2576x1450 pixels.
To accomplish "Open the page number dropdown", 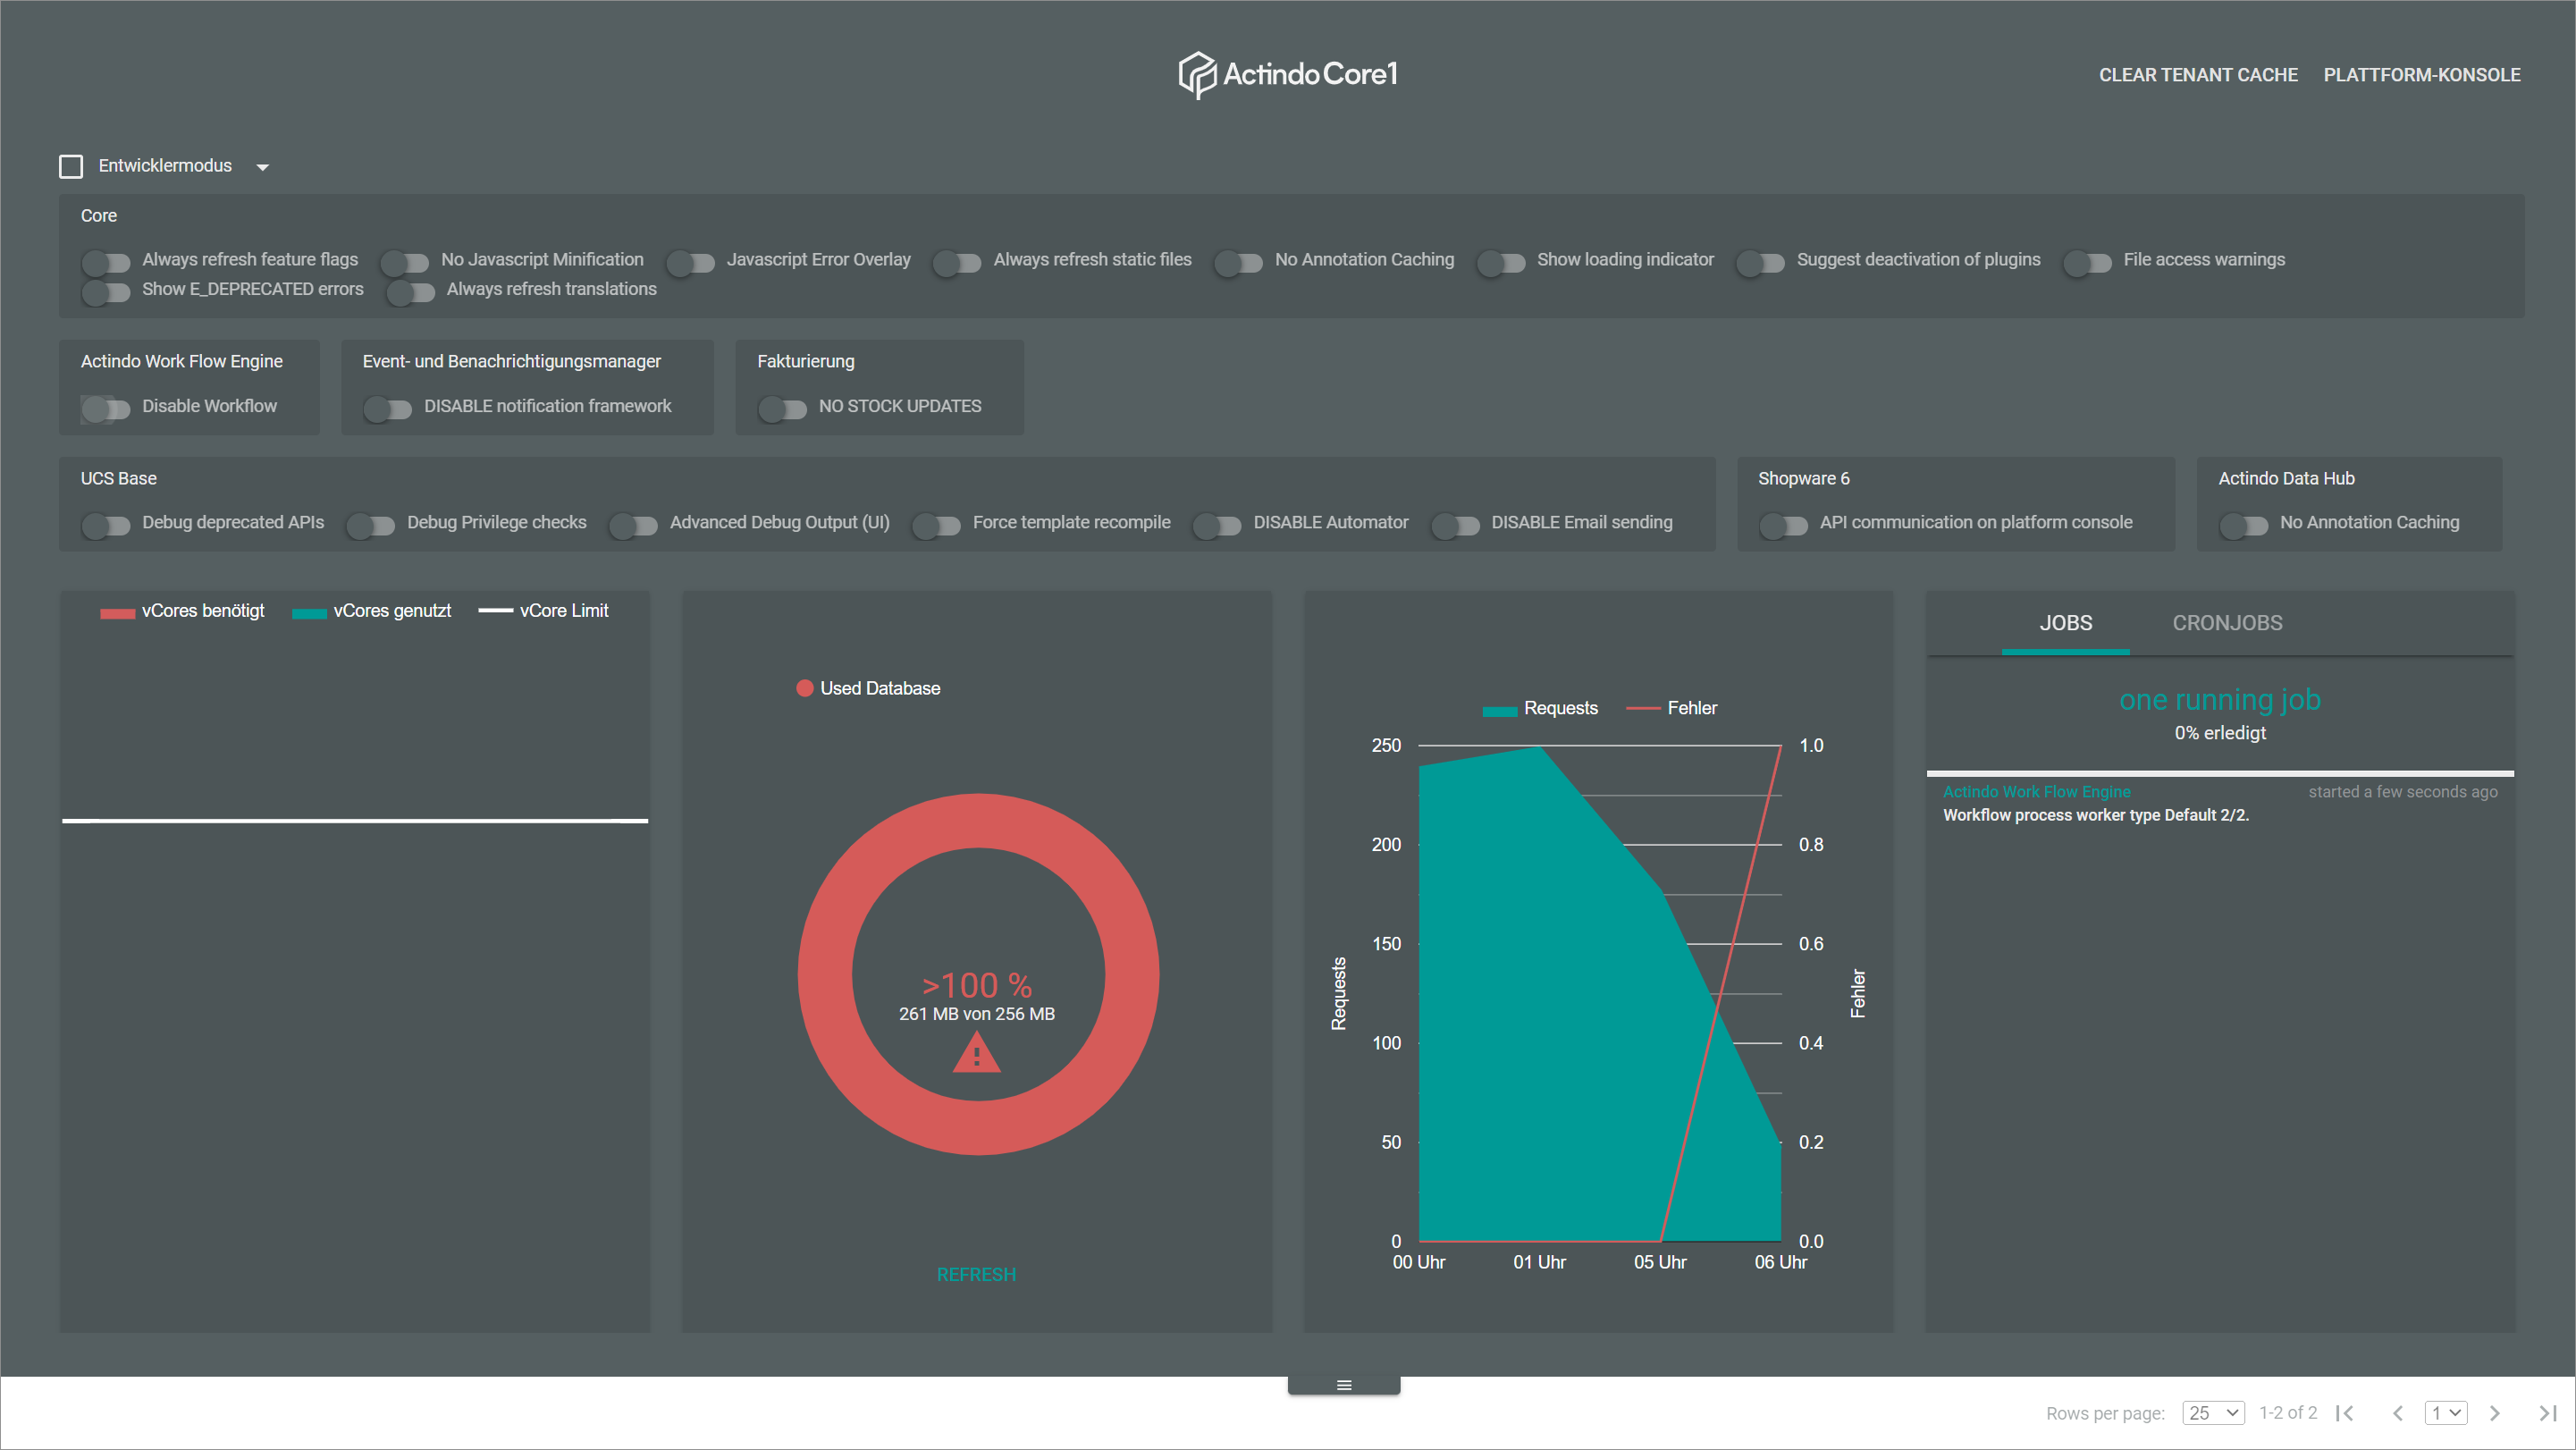I will click(2446, 1413).
